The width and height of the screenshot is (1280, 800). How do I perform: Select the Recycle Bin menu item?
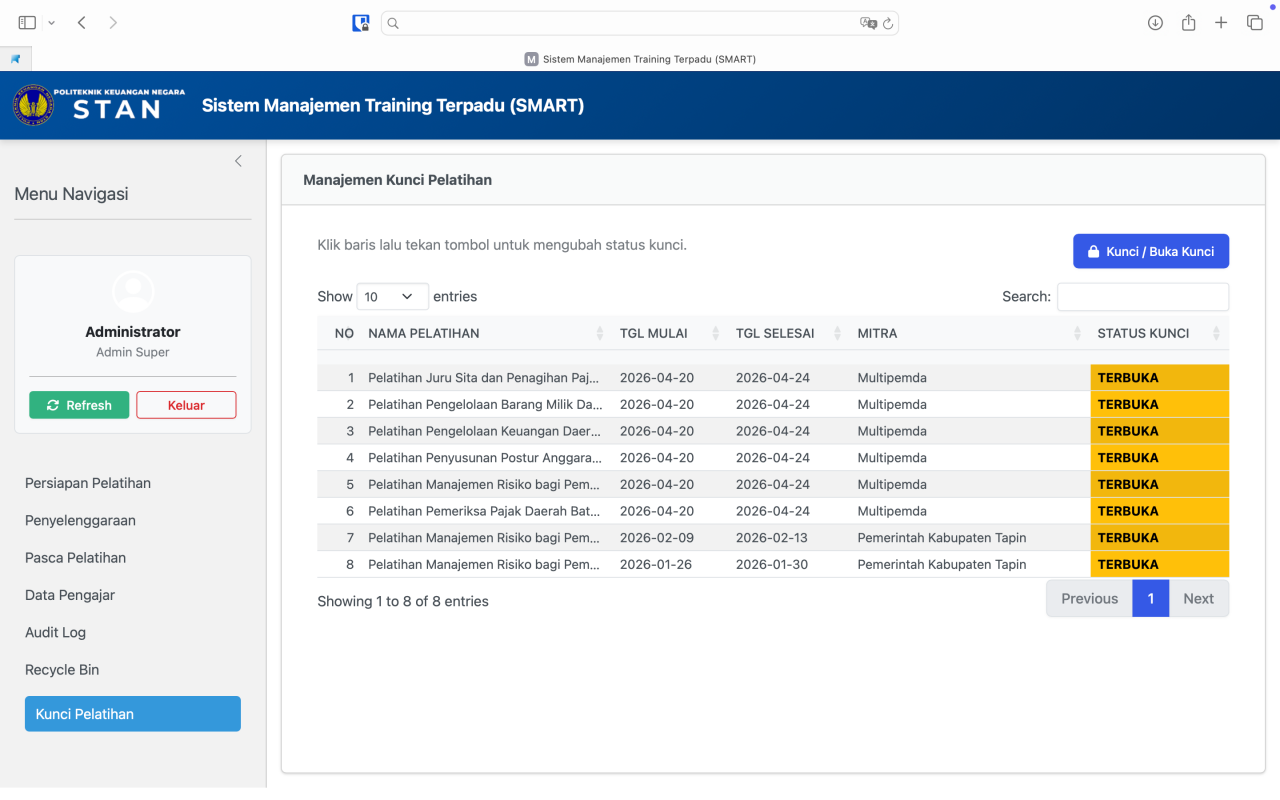coord(62,670)
